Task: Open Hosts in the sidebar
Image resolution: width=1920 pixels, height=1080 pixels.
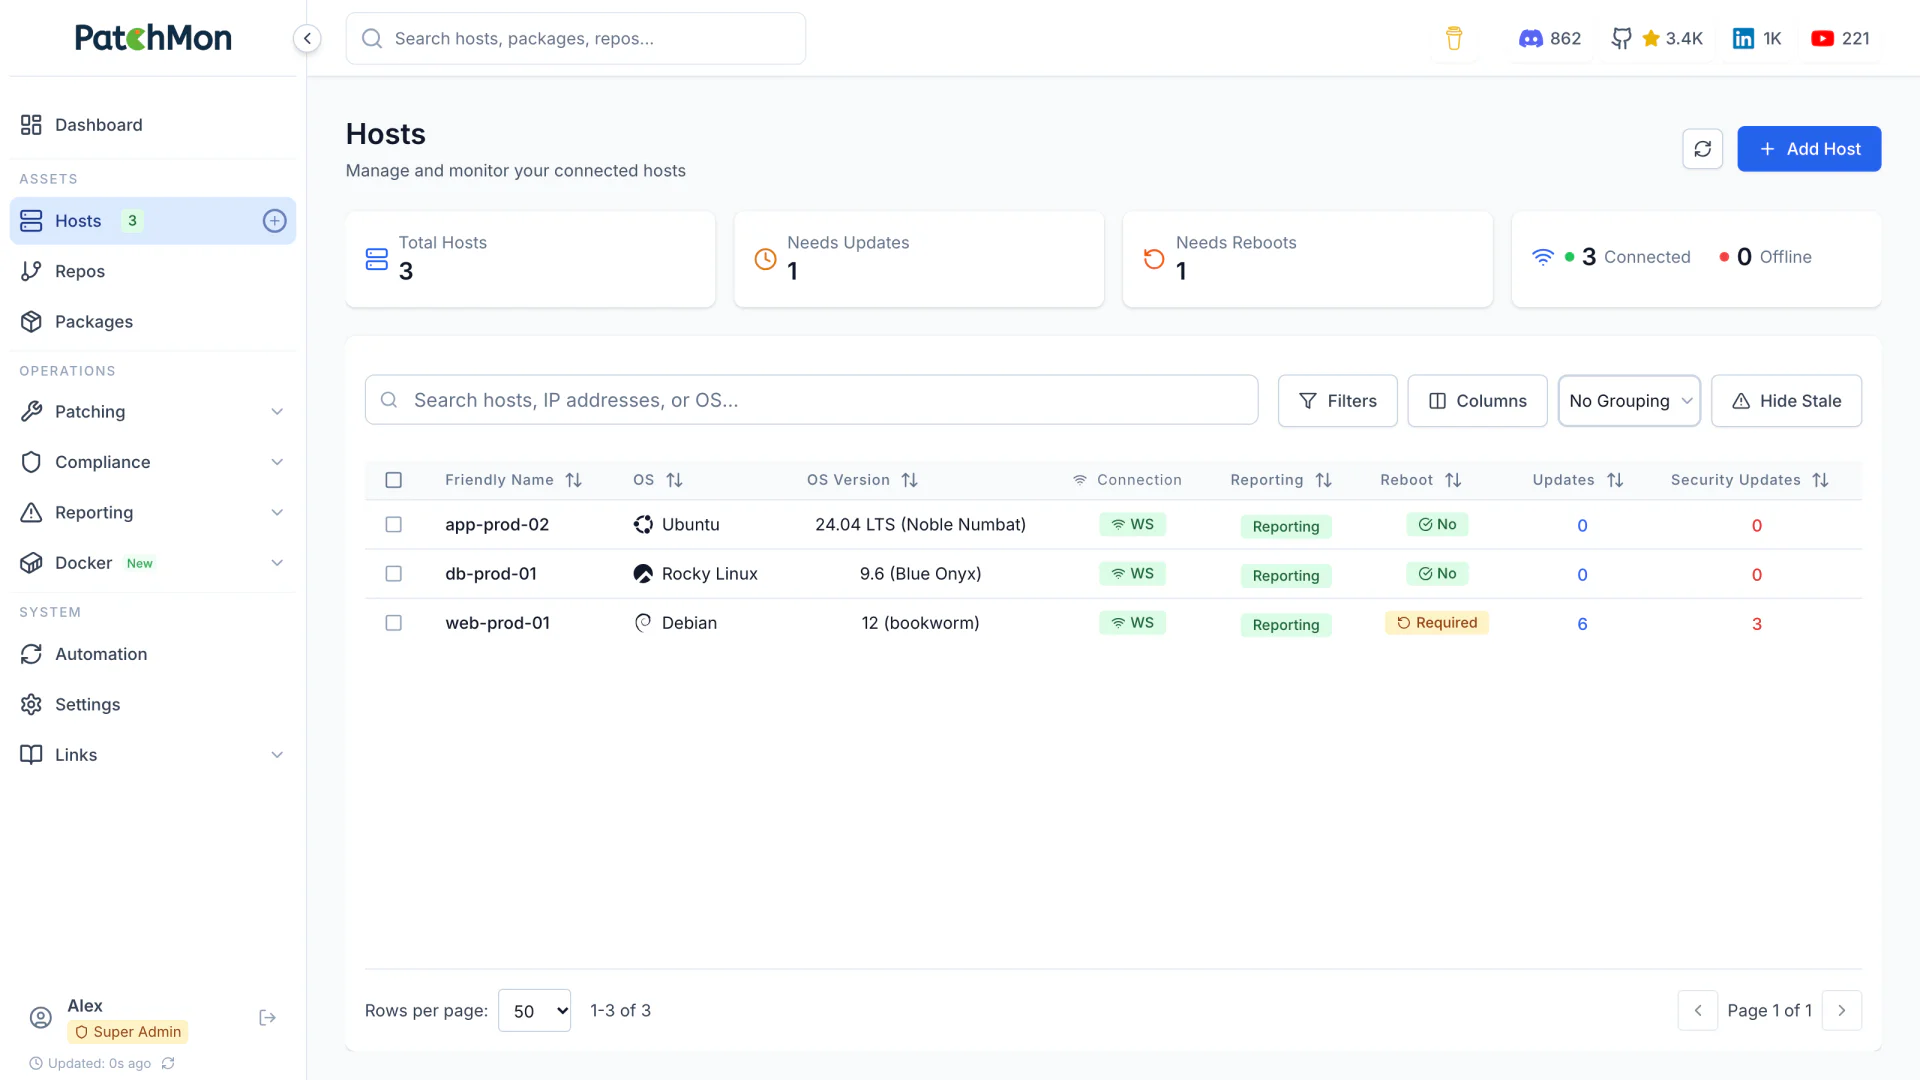Action: point(152,221)
